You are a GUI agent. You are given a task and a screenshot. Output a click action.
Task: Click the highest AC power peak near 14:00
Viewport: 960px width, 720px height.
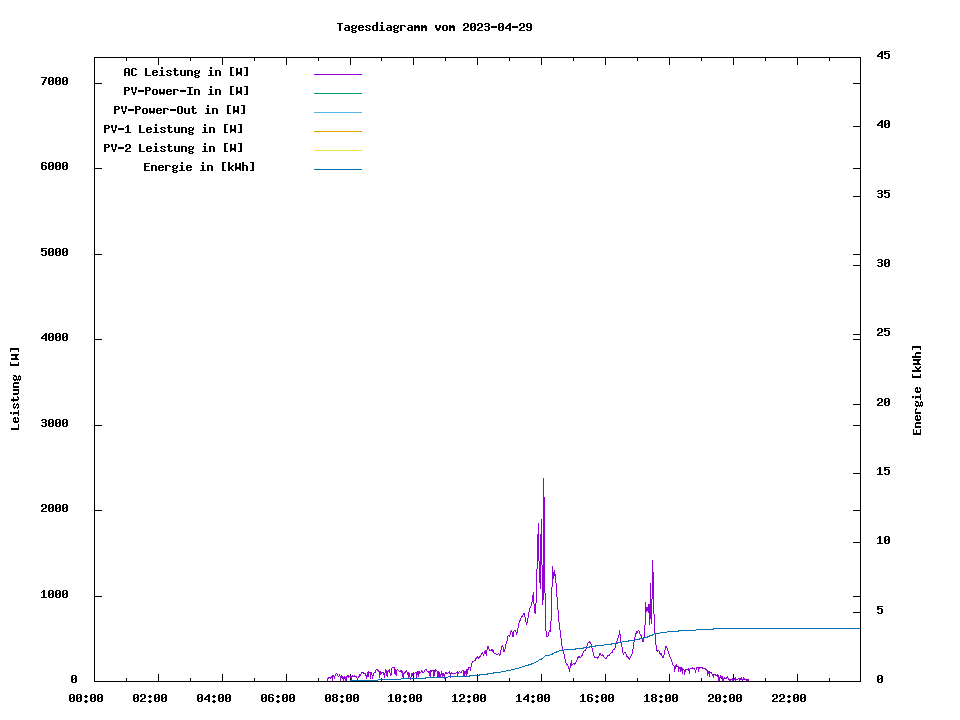543,480
